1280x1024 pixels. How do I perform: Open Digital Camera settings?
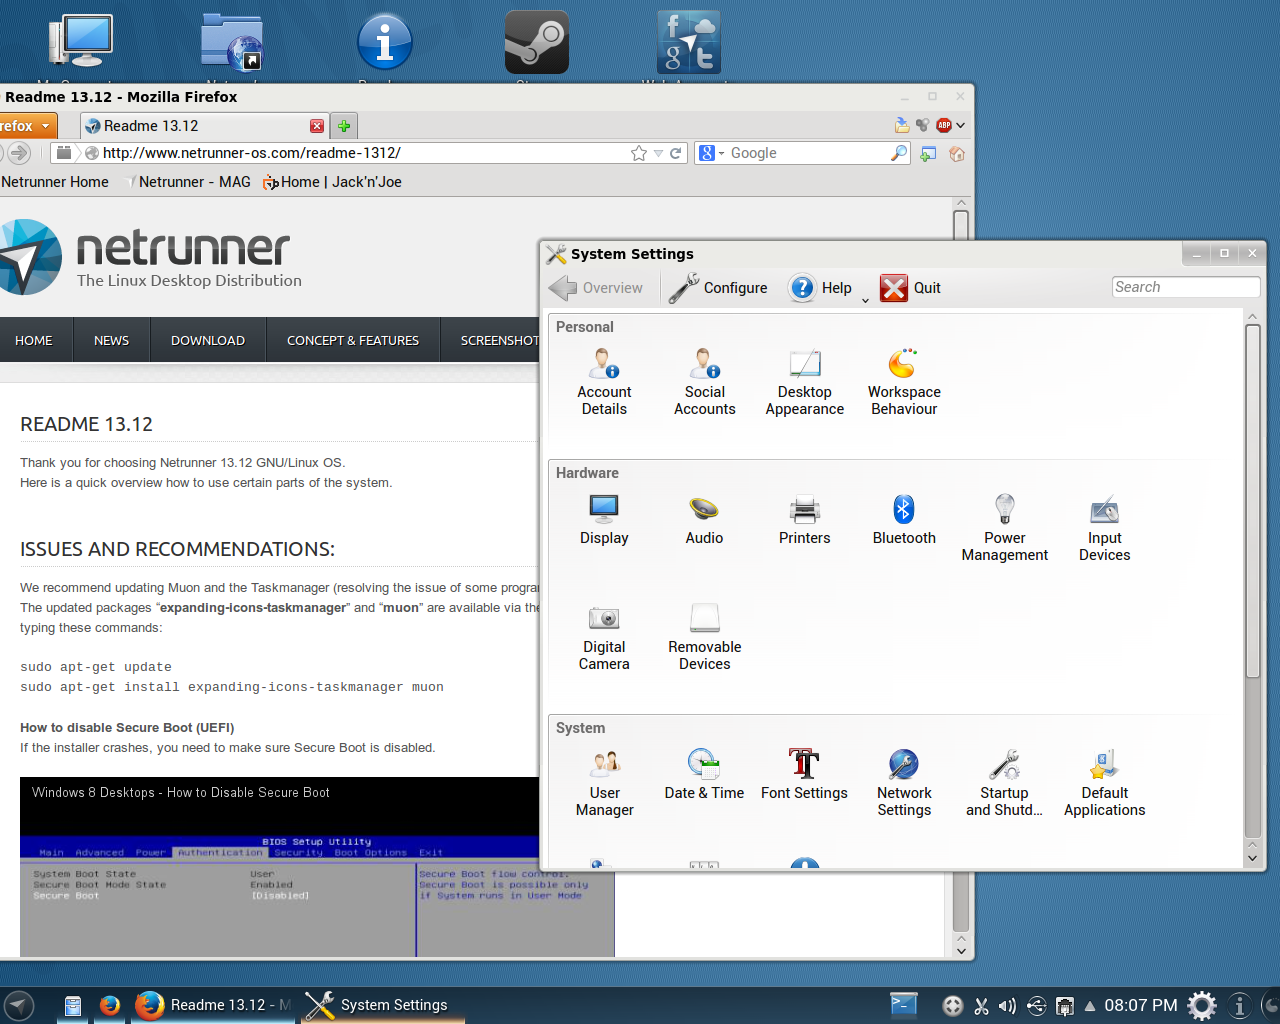point(604,637)
